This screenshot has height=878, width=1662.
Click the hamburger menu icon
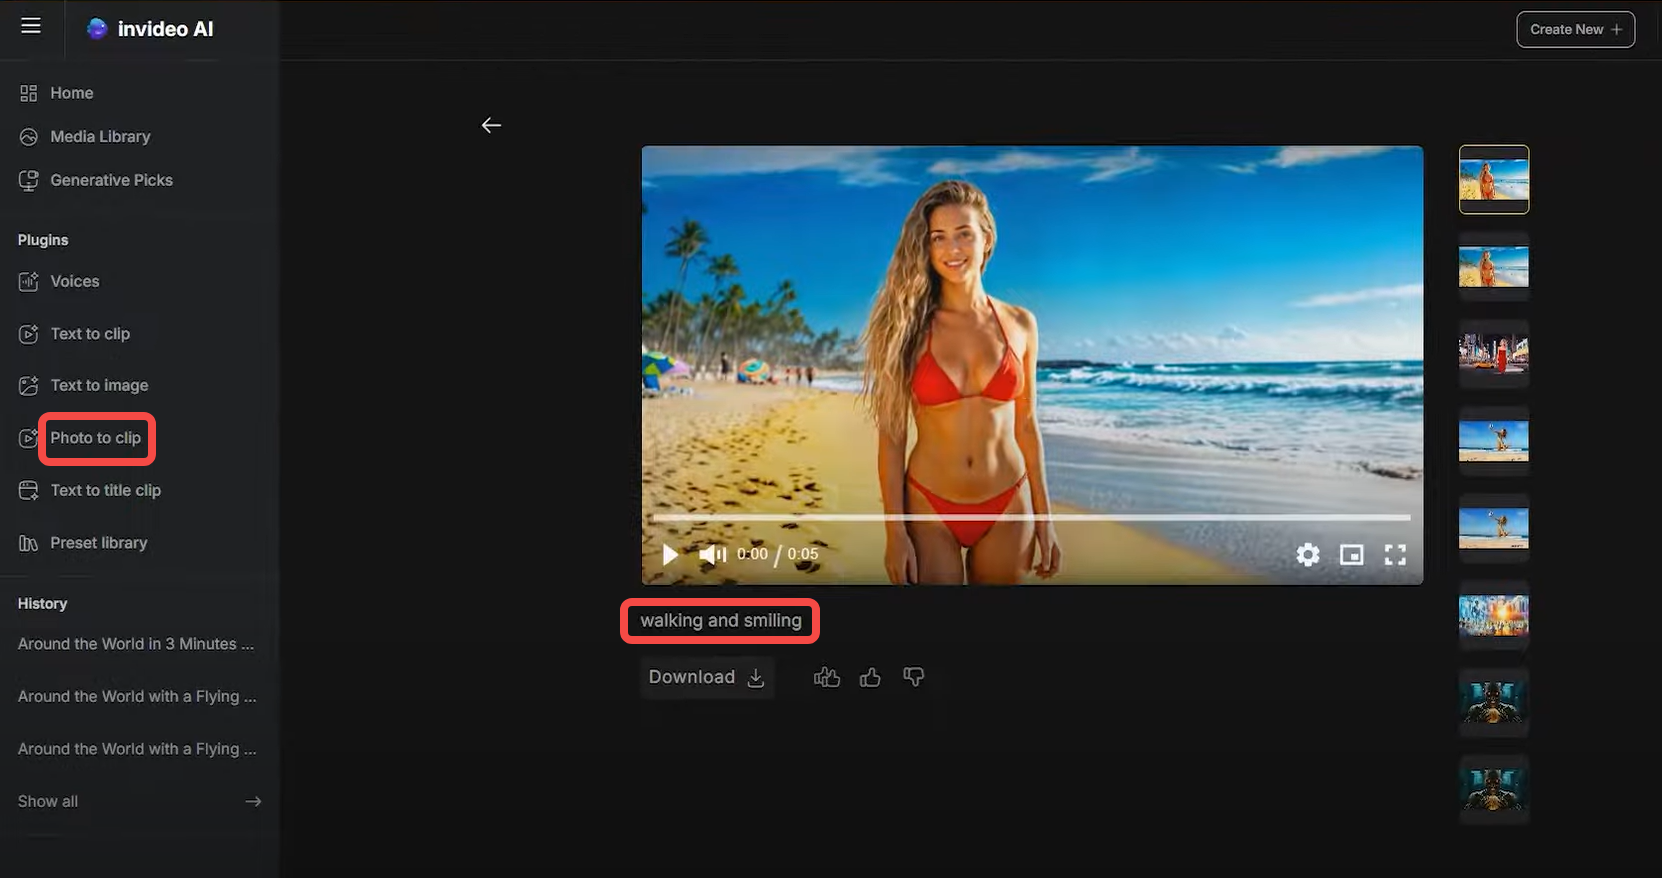click(31, 26)
